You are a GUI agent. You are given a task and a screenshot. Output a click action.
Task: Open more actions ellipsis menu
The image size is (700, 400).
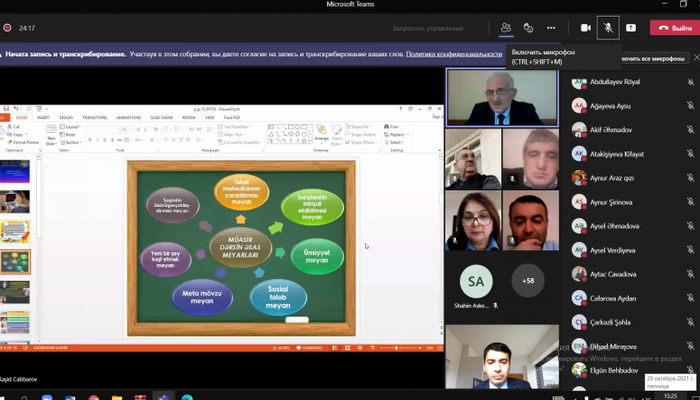(550, 28)
